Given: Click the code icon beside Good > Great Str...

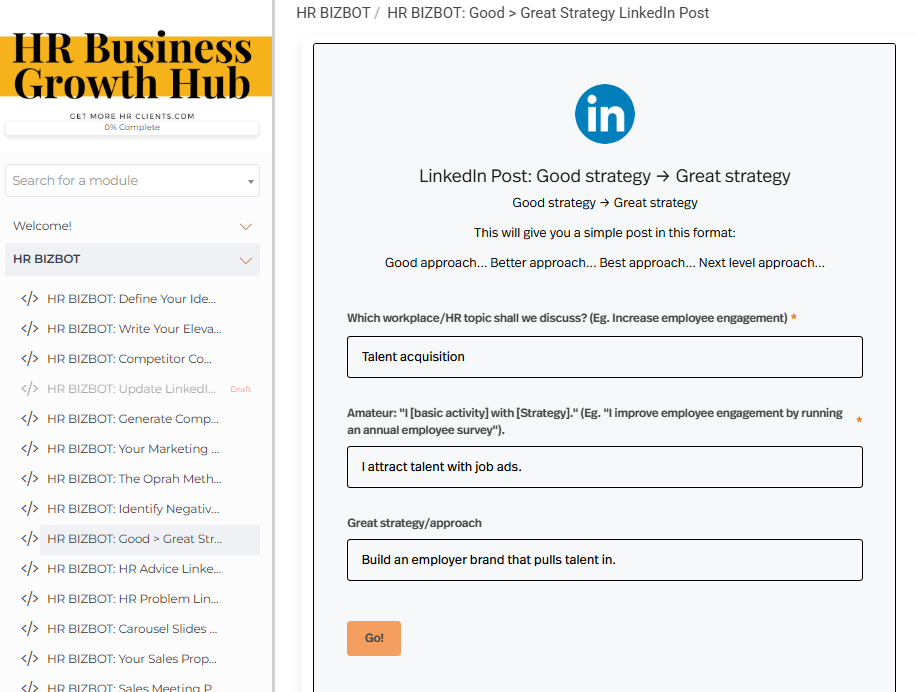Looking at the screenshot, I should click(x=30, y=538).
